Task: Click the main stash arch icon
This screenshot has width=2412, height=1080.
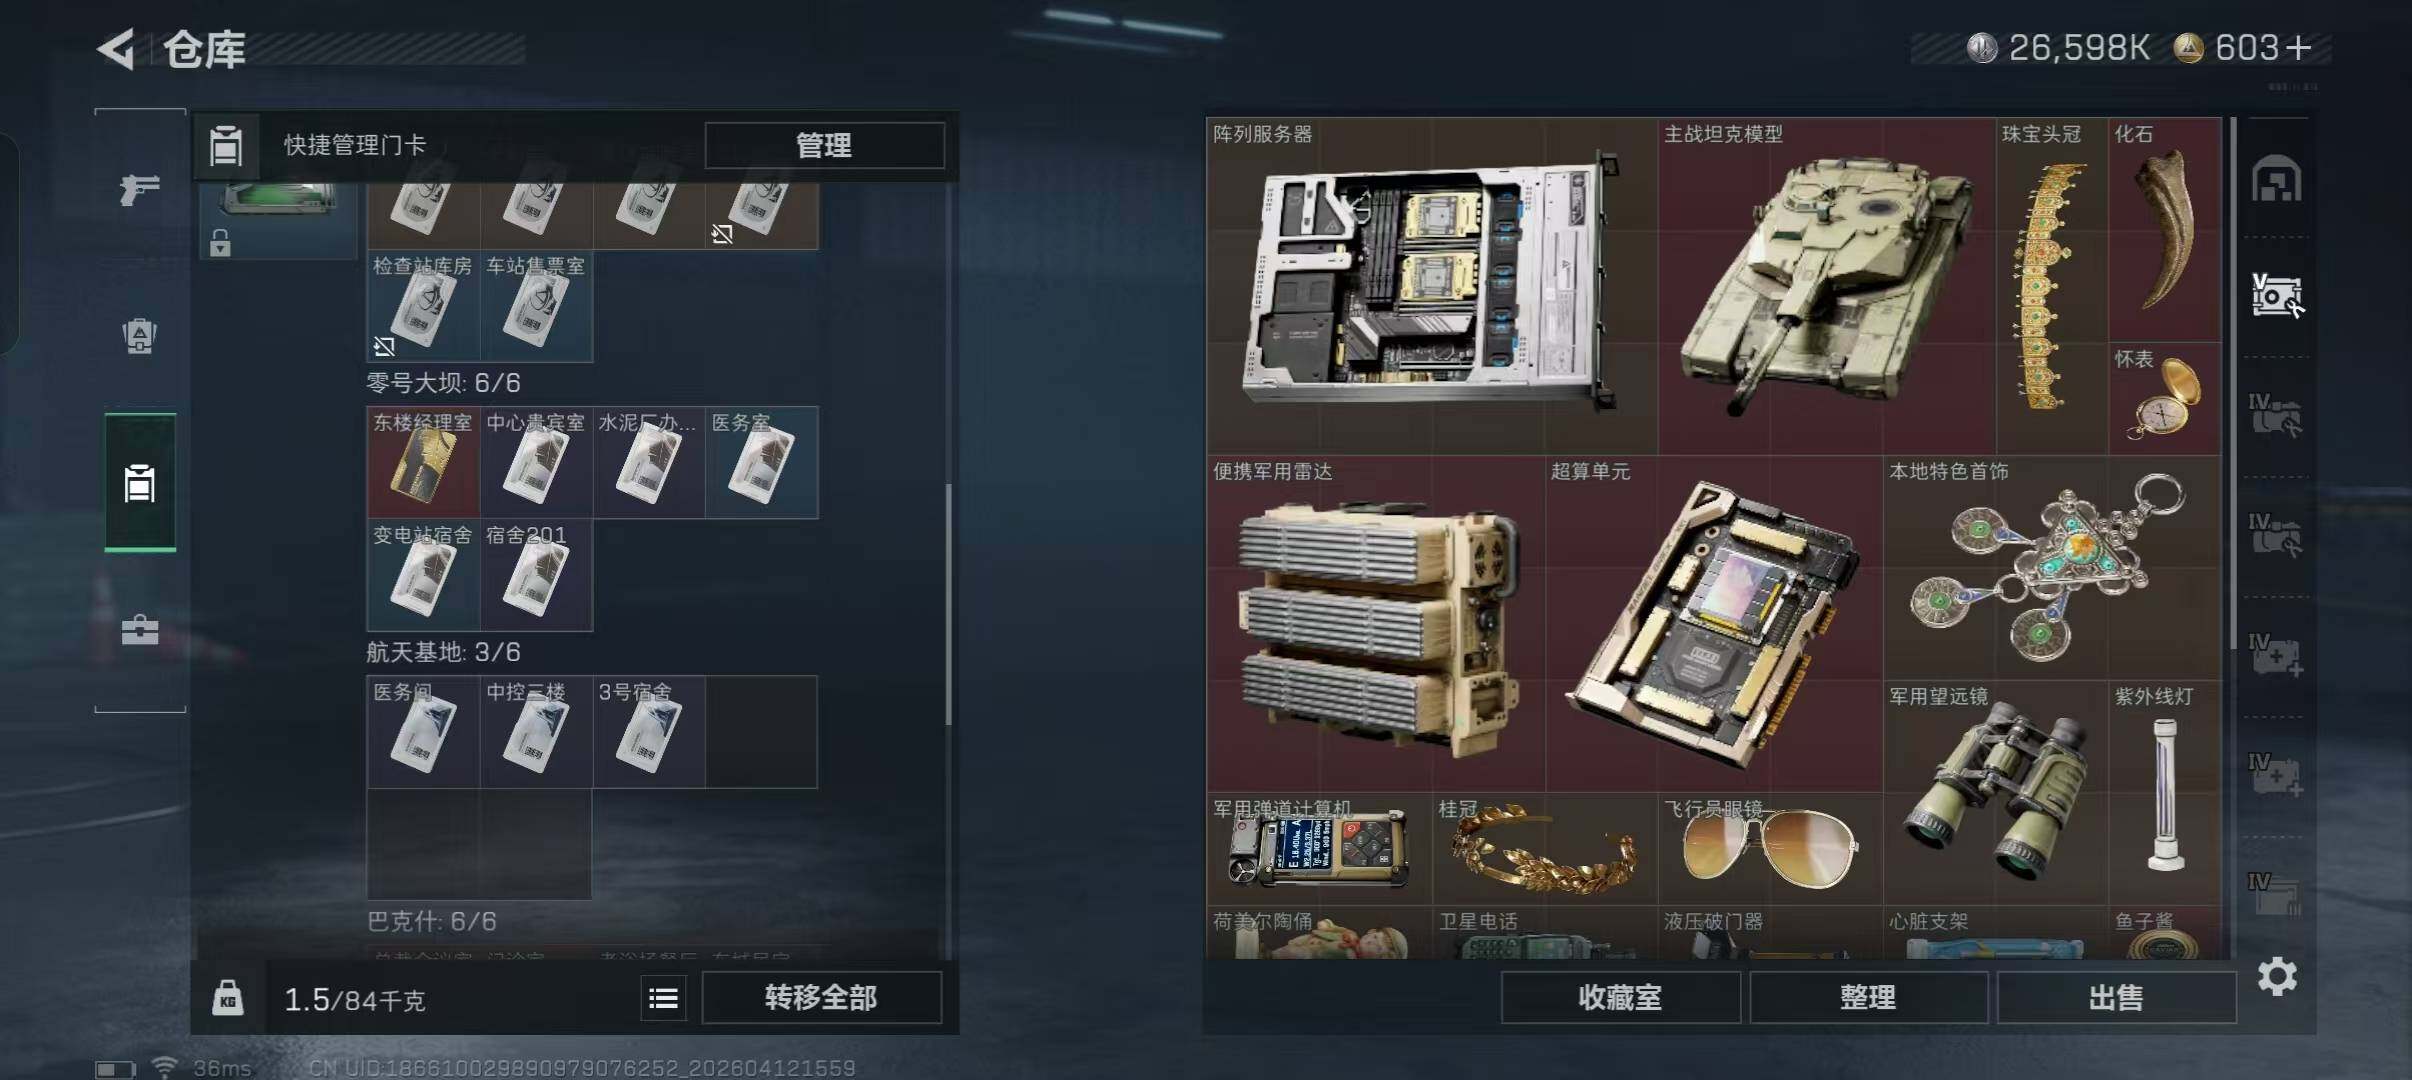Action: click(x=2276, y=179)
